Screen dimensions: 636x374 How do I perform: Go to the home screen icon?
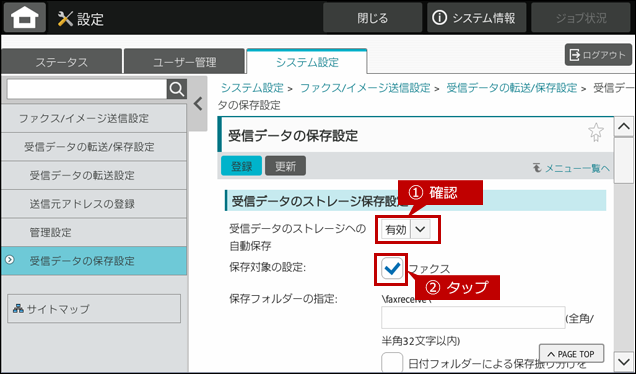click(x=25, y=17)
